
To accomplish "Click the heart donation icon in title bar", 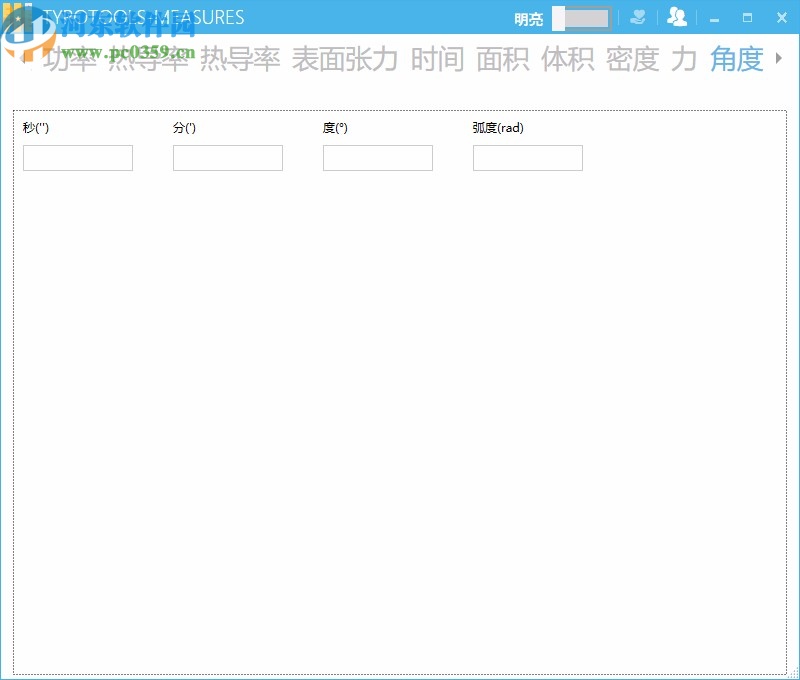I will pyautogui.click(x=638, y=17).
